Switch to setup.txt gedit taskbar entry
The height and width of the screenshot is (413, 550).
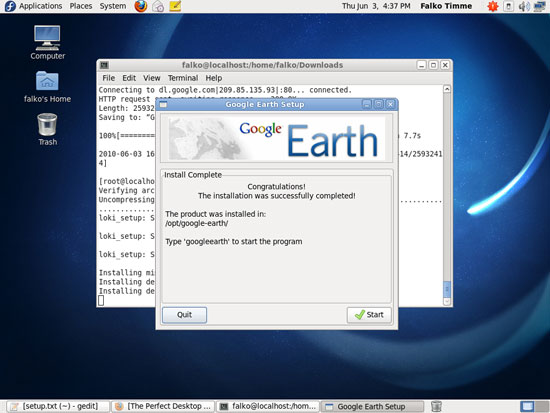(x=58, y=406)
